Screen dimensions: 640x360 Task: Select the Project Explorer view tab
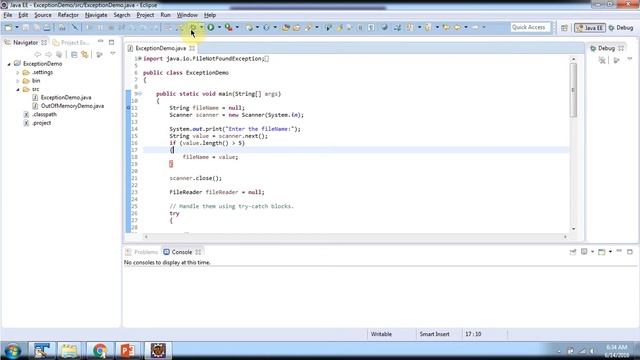click(x=71, y=42)
